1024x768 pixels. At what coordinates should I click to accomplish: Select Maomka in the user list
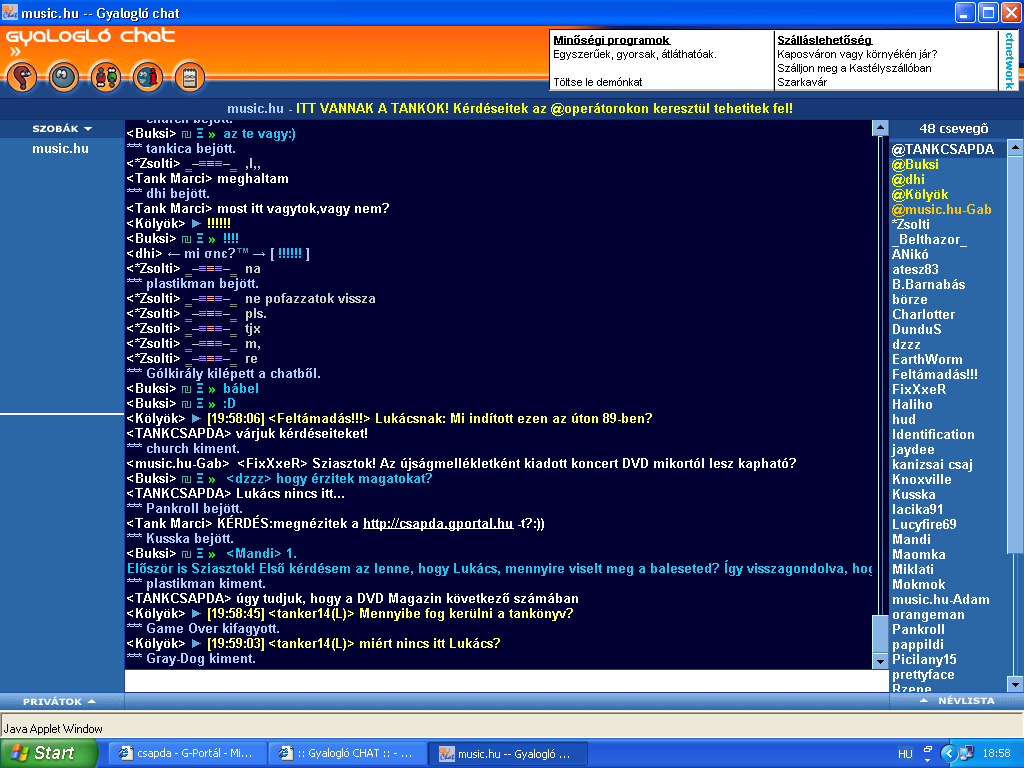(x=918, y=555)
